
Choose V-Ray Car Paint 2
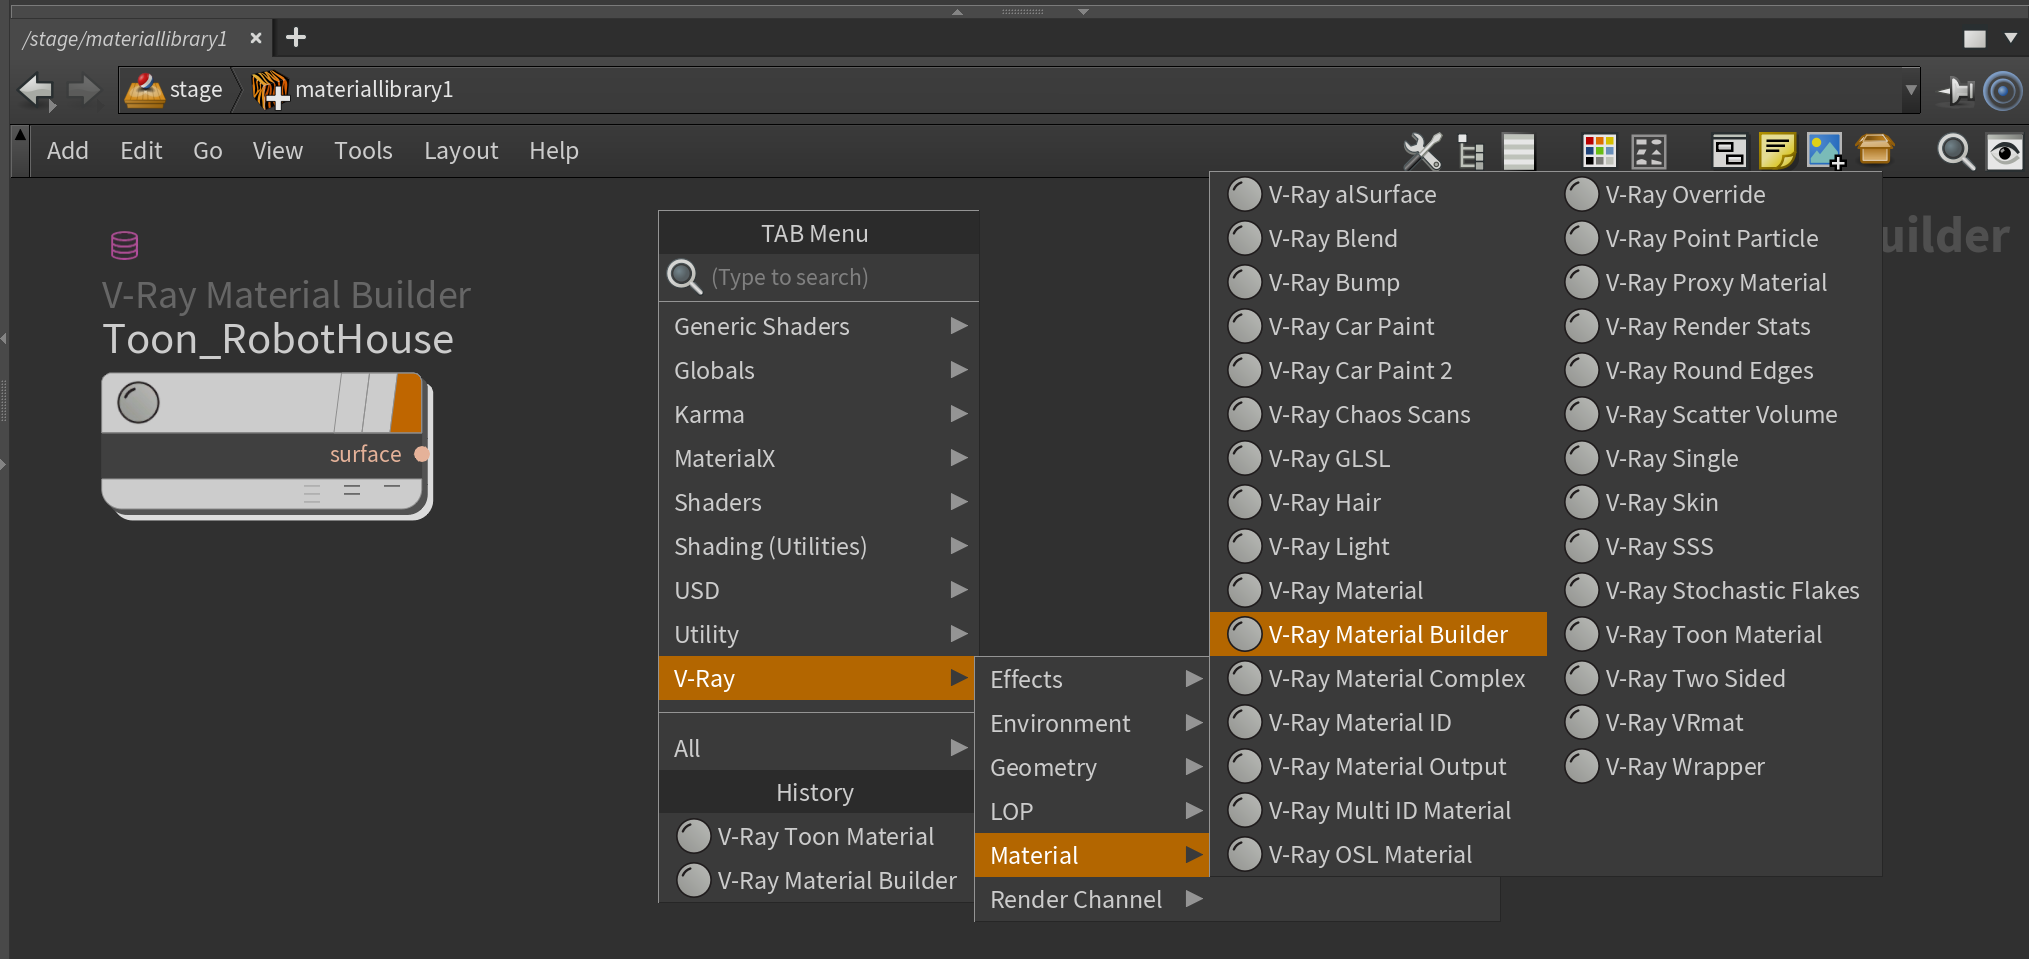click(x=1378, y=370)
